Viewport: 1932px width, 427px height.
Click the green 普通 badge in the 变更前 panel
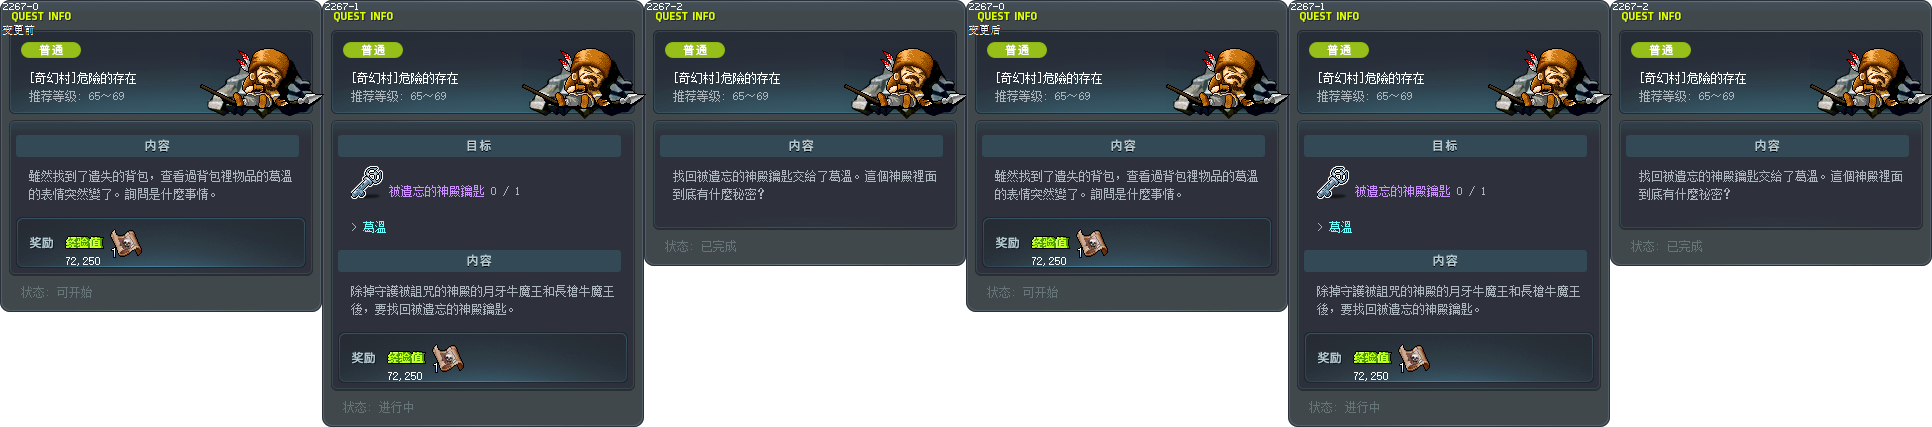[51, 50]
